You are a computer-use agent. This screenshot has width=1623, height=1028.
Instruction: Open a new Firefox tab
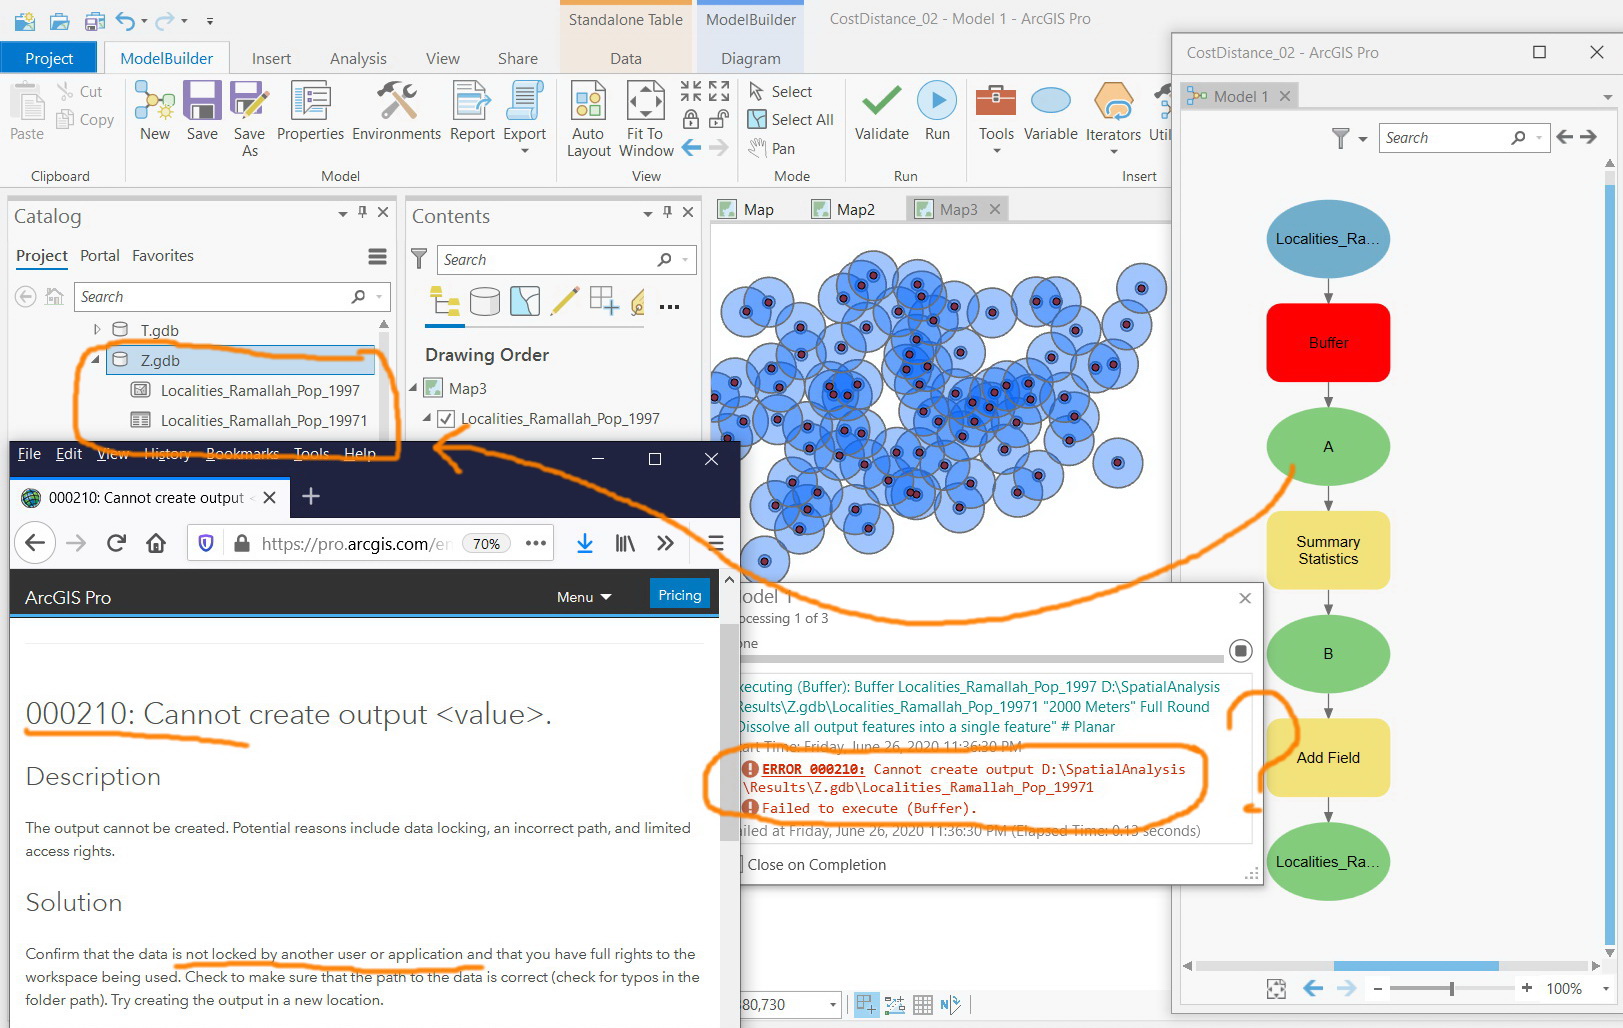(311, 496)
